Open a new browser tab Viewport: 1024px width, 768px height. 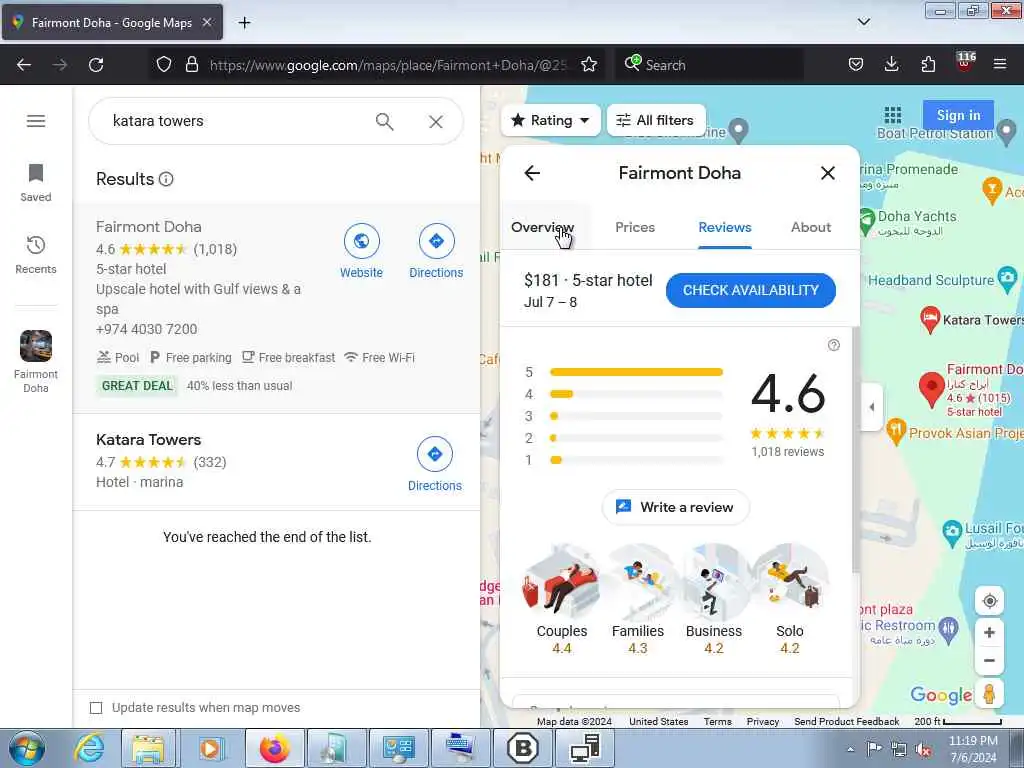244,23
